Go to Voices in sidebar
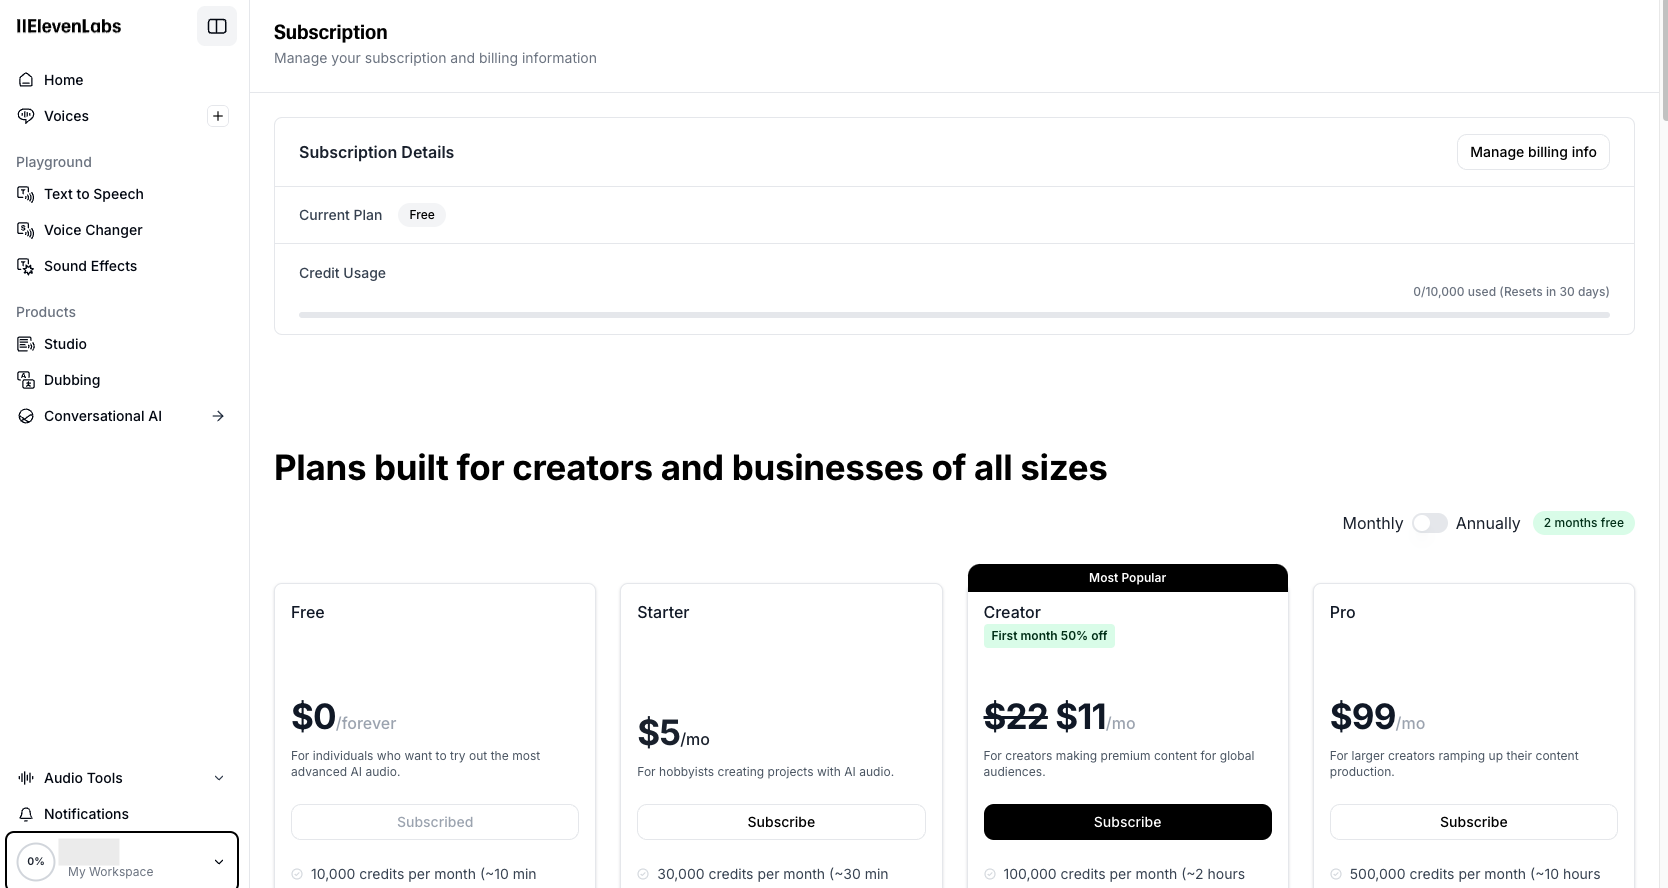The height and width of the screenshot is (888, 1668). pyautogui.click(x=66, y=116)
